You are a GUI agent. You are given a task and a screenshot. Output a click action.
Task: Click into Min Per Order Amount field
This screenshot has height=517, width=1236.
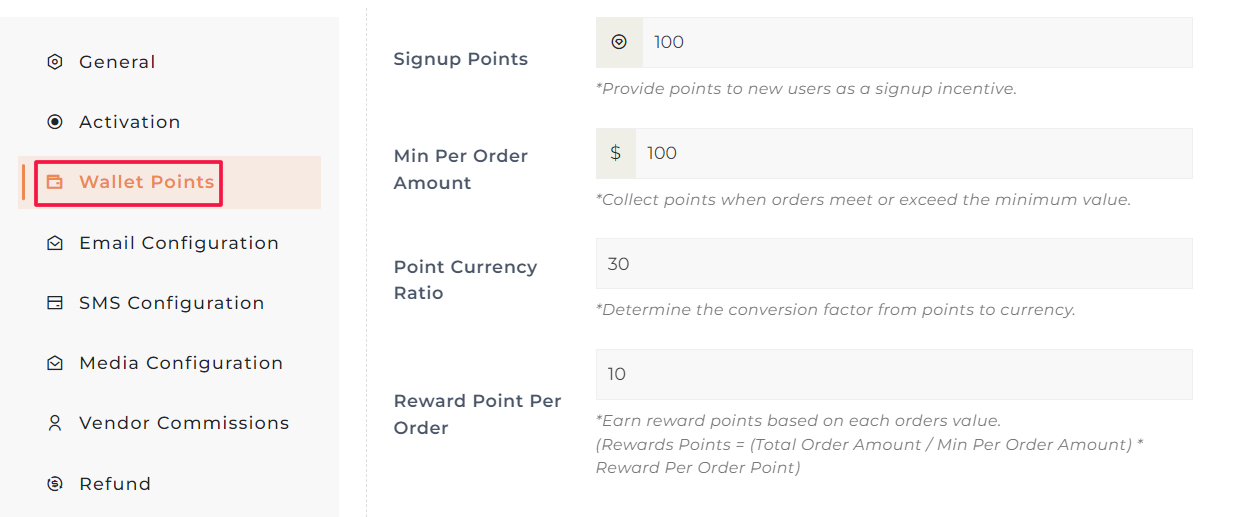tap(912, 153)
